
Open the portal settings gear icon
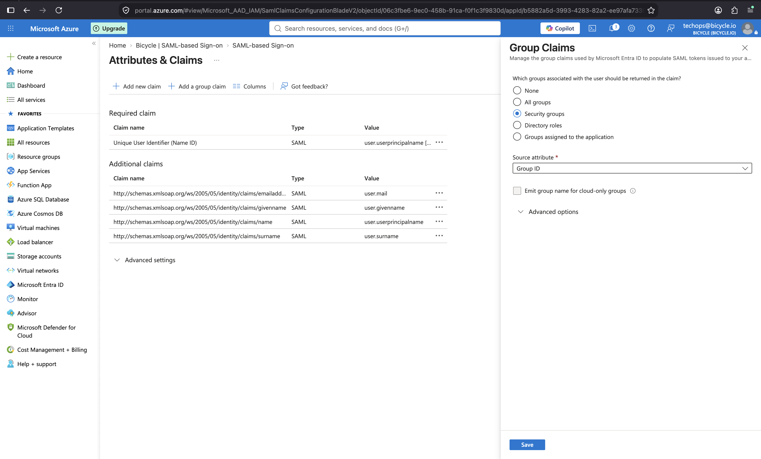point(631,29)
